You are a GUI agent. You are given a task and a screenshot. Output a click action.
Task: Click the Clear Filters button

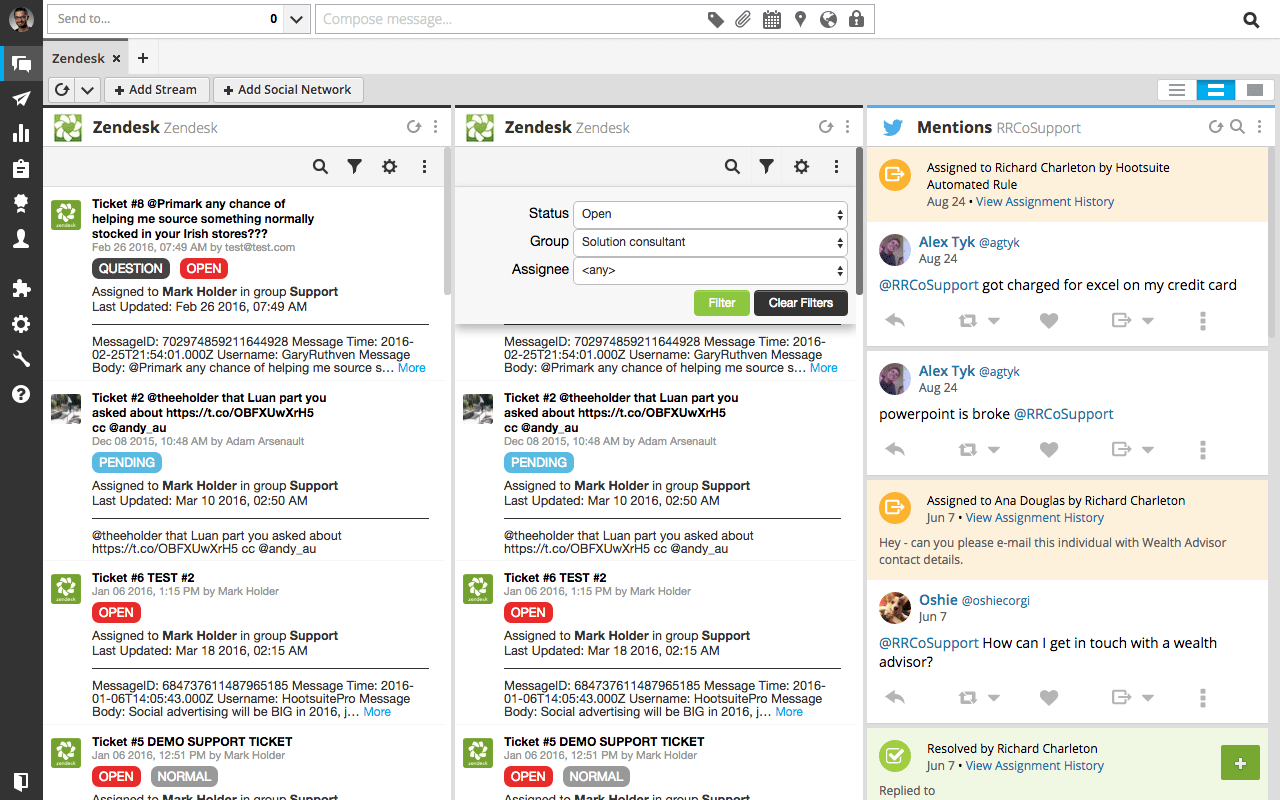(x=801, y=303)
